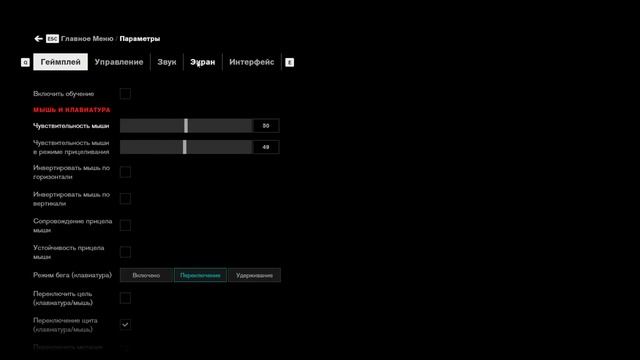
Task: Adjust aiming-mode mouse sensitivity slider handle
Action: (x=185, y=147)
